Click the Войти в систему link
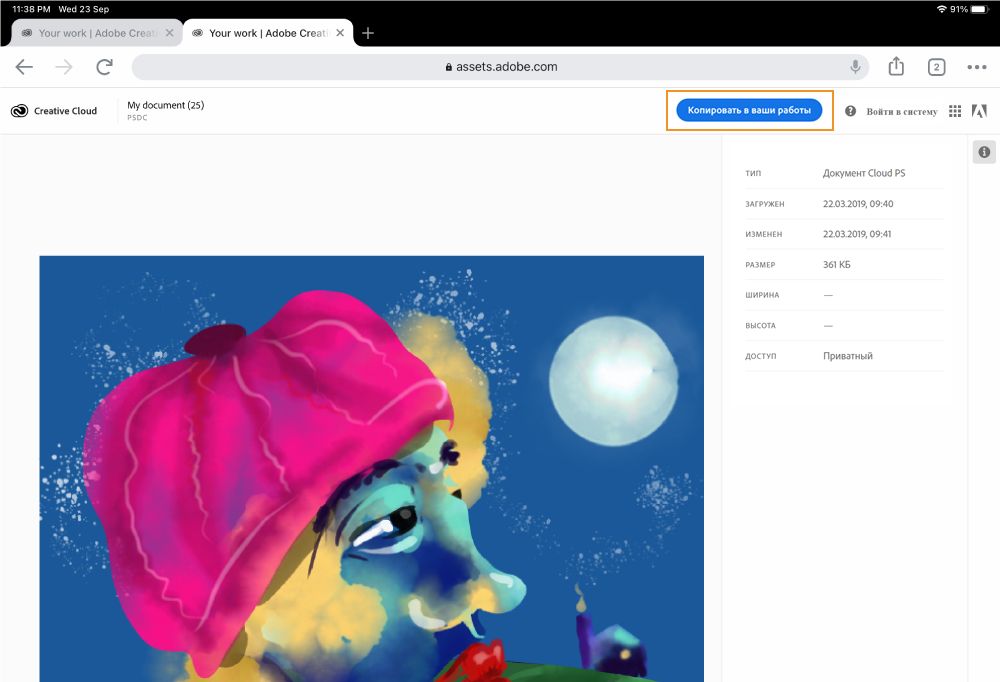 pos(903,111)
